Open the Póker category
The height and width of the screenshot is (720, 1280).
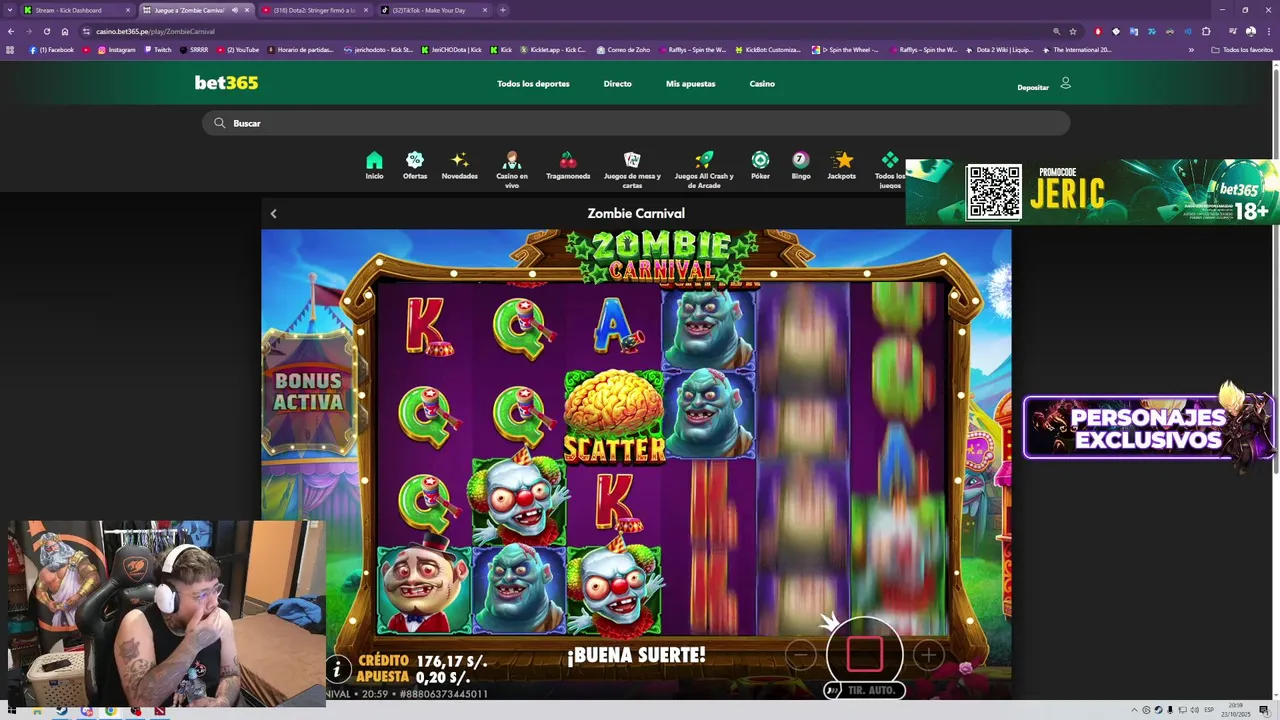[x=760, y=166]
